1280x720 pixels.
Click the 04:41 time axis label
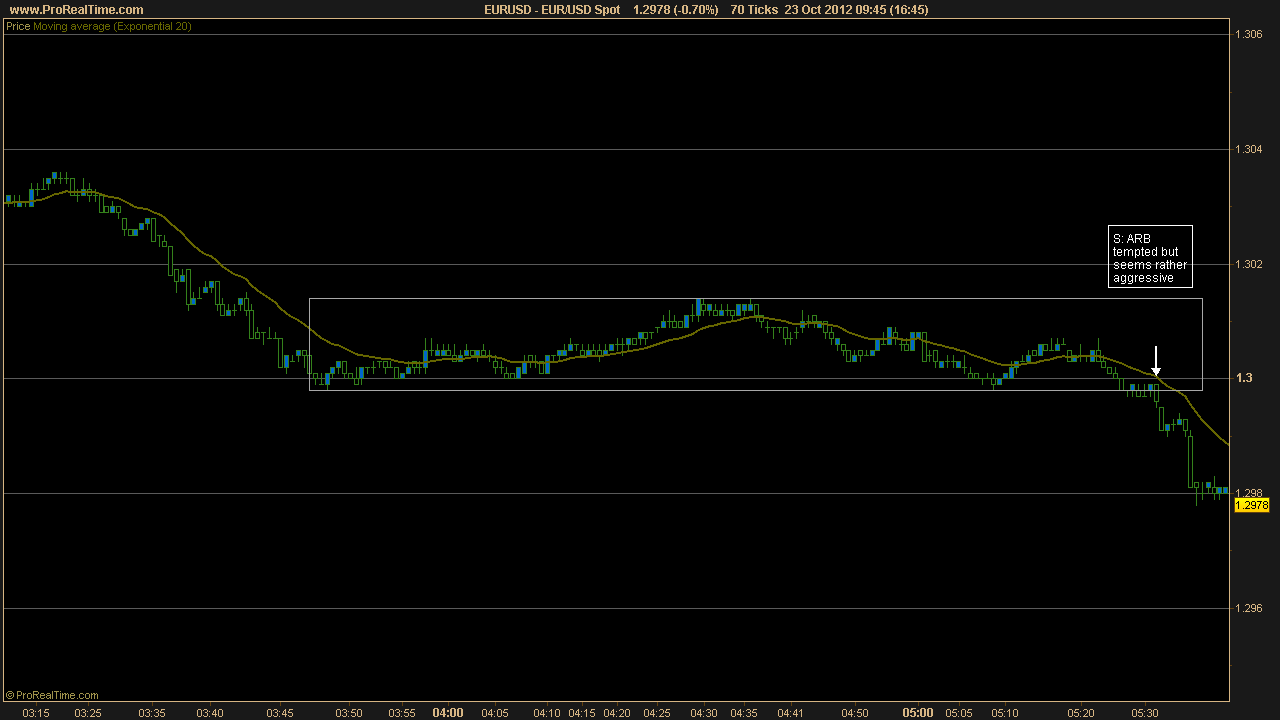790,713
